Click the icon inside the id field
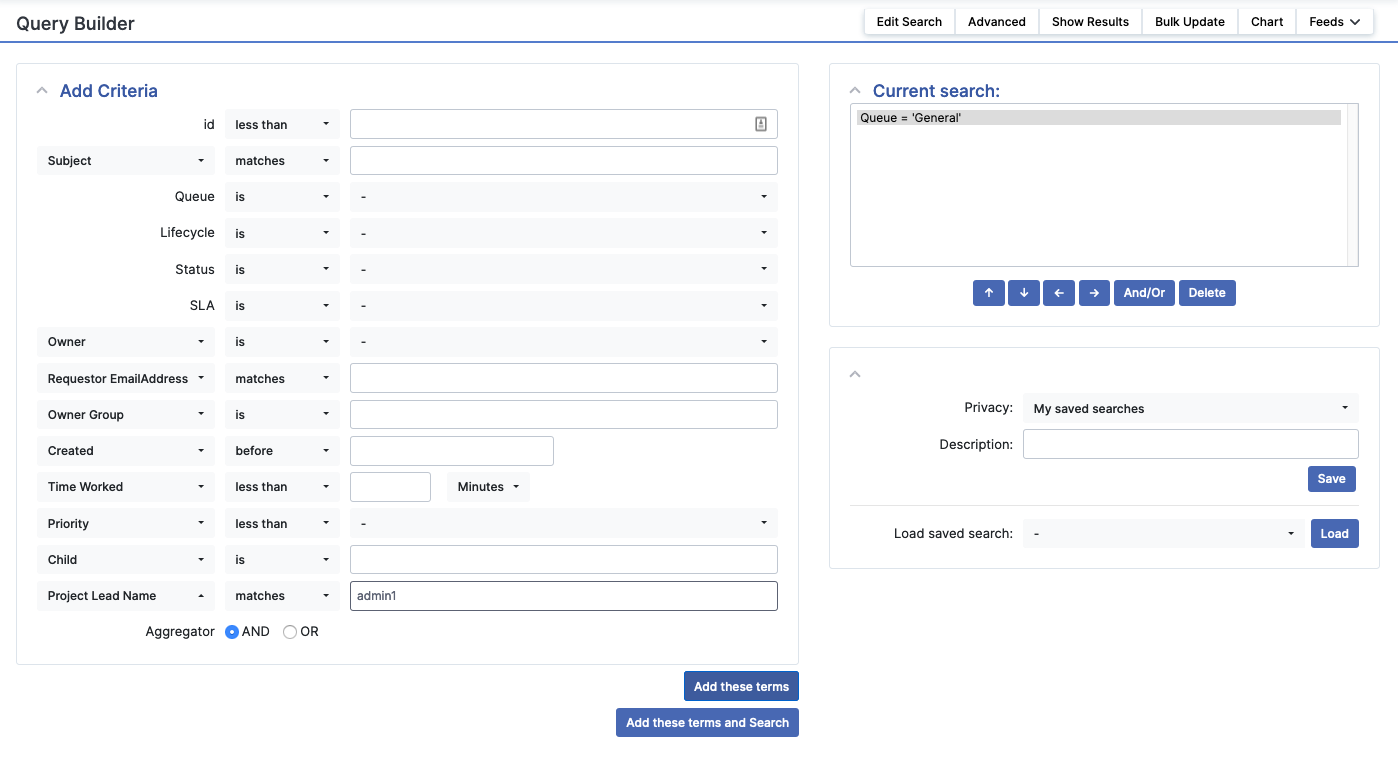Viewport: 1398px width, 759px height. (761, 124)
